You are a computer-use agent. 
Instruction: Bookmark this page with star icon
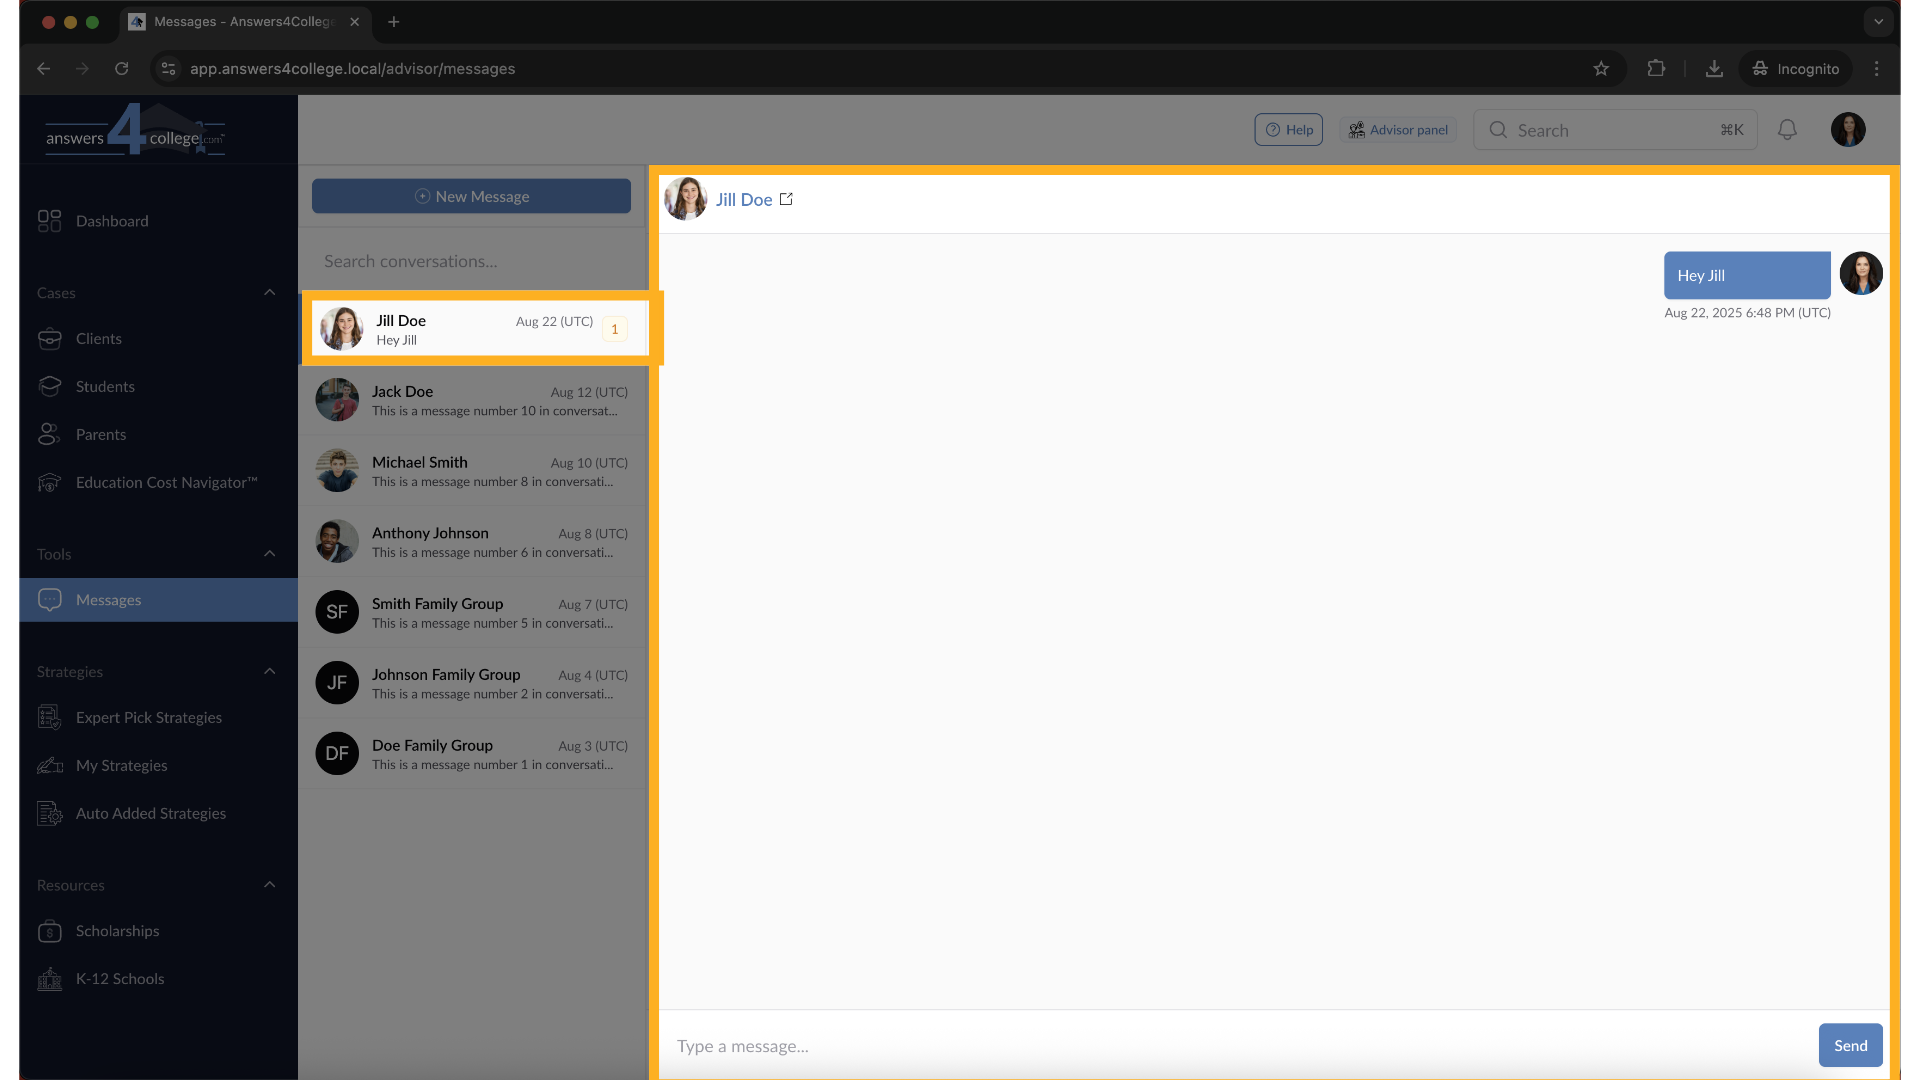tap(1601, 69)
